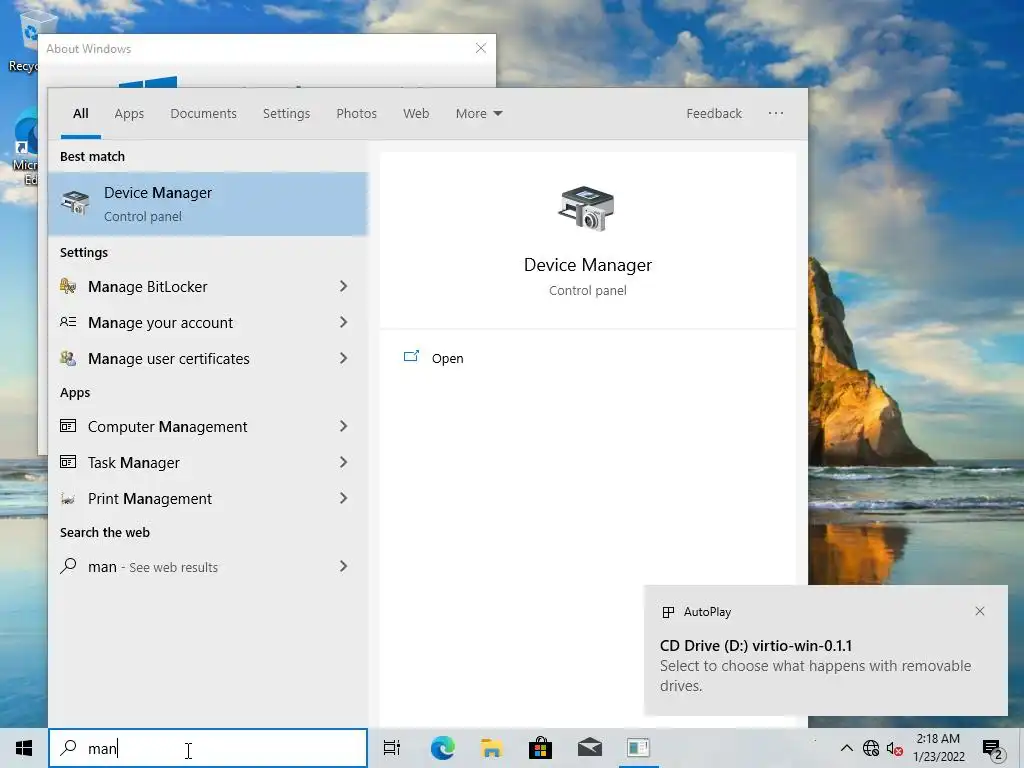Switch to the Web search tab
Screen dimensions: 1024x768
[x=416, y=114]
